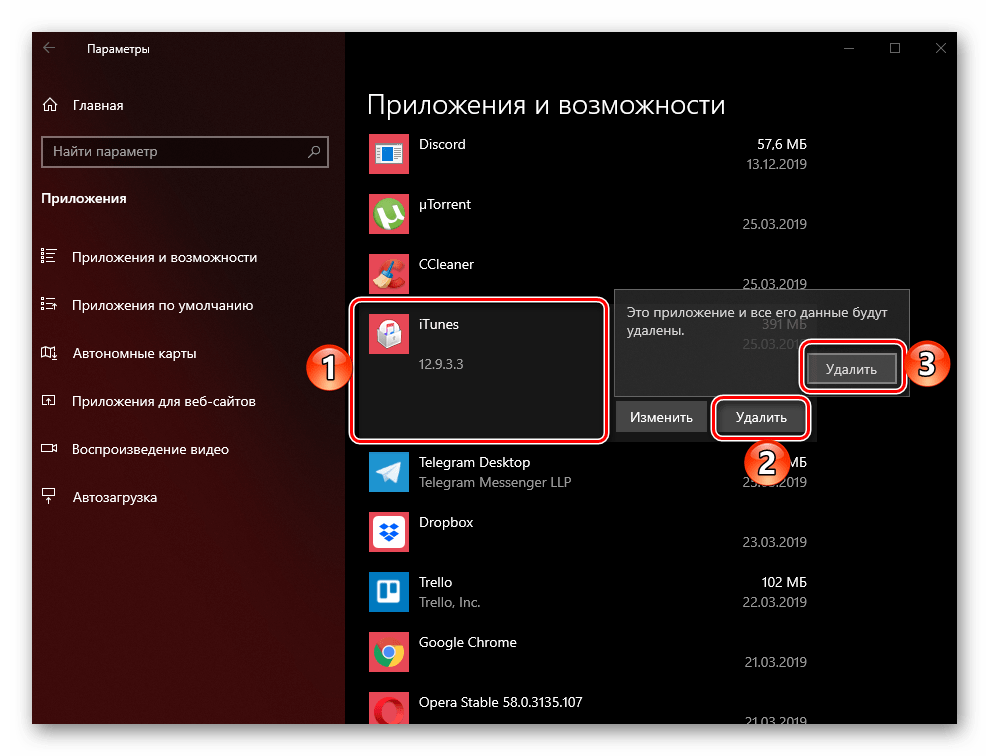Confirm removal with popup Удалить button
Screen dimensions: 989x756
(x=851, y=369)
